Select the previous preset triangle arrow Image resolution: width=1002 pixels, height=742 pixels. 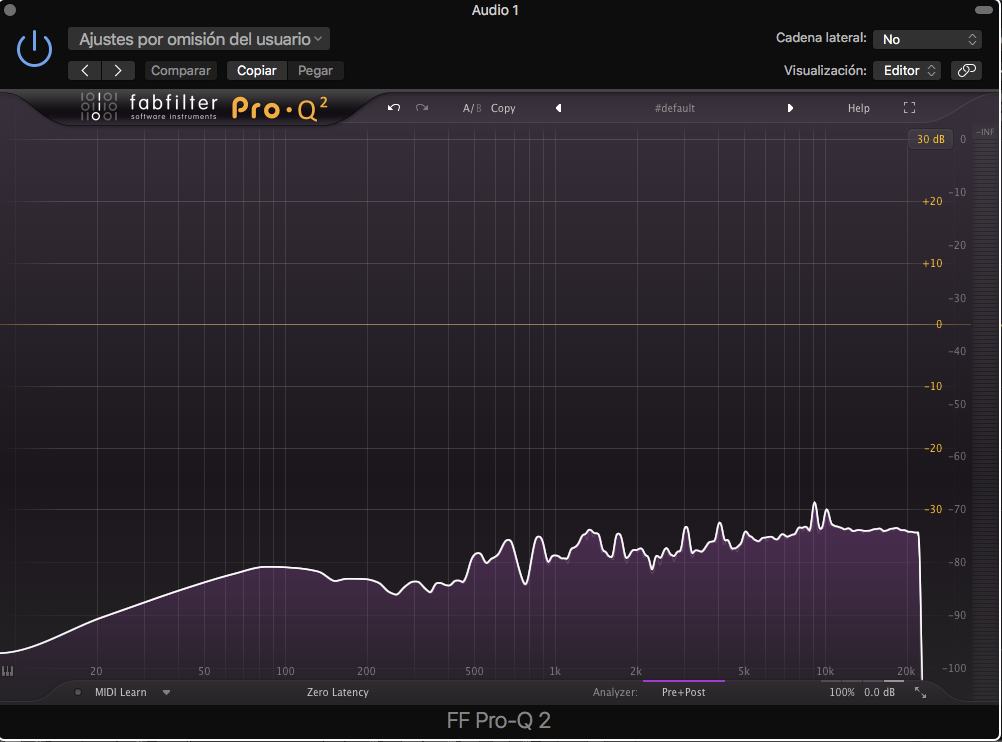(x=558, y=108)
